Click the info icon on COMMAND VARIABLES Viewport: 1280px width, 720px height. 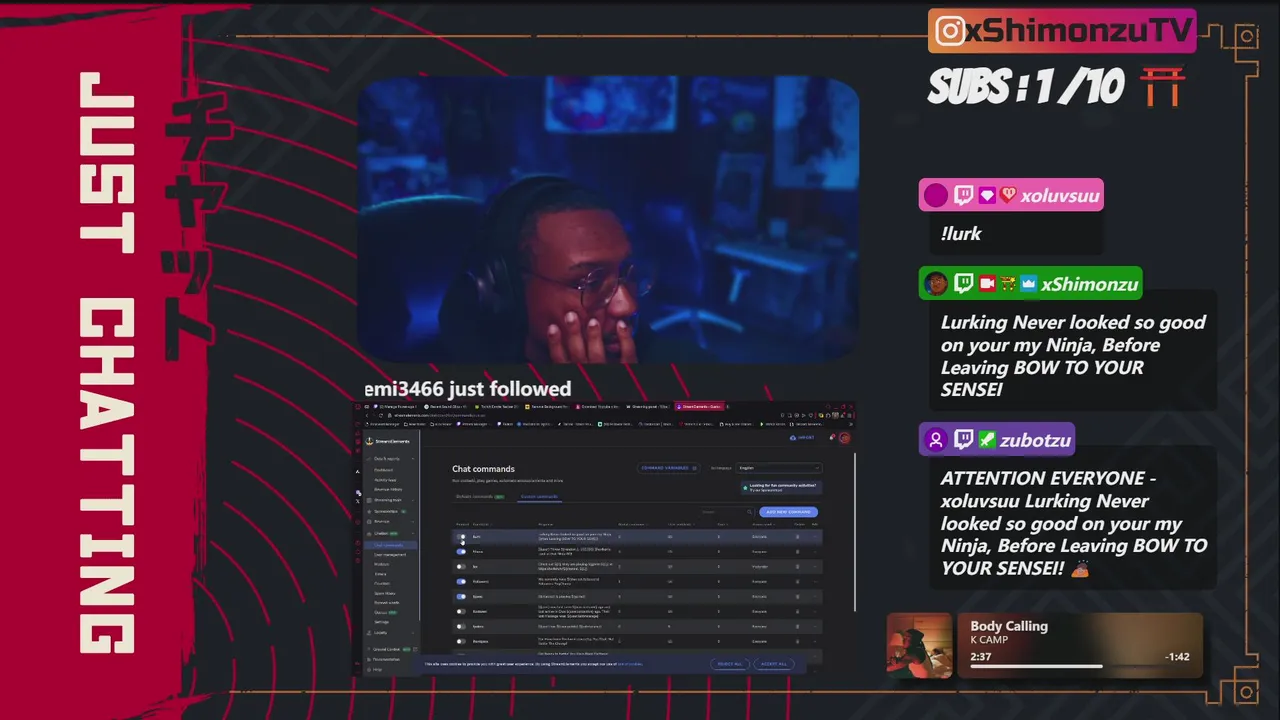tap(694, 468)
